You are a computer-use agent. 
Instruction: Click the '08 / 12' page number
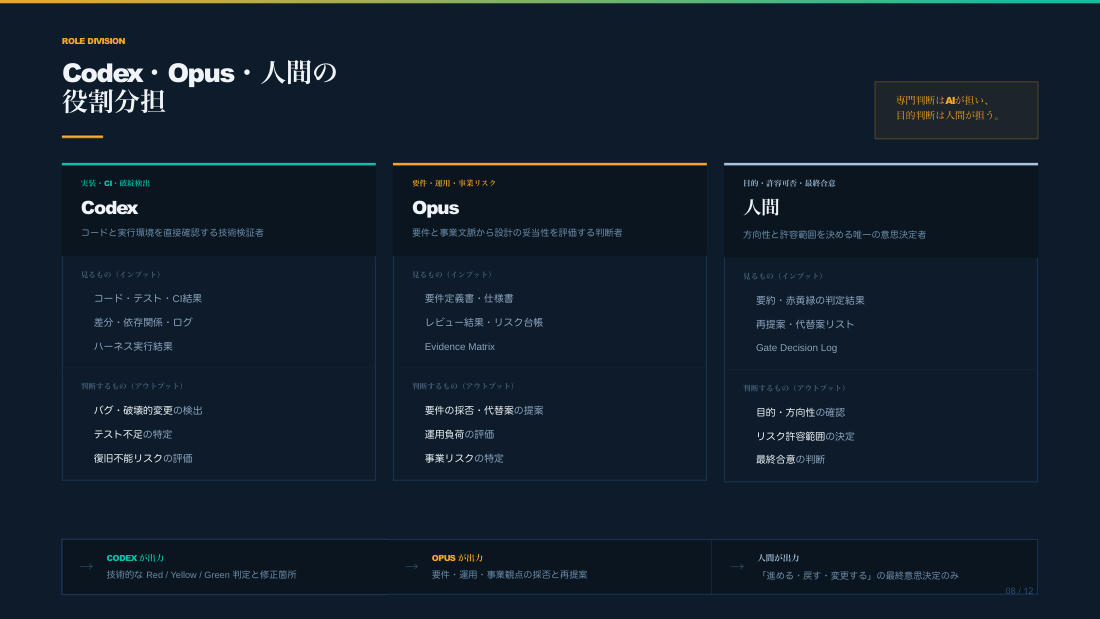point(1019,591)
